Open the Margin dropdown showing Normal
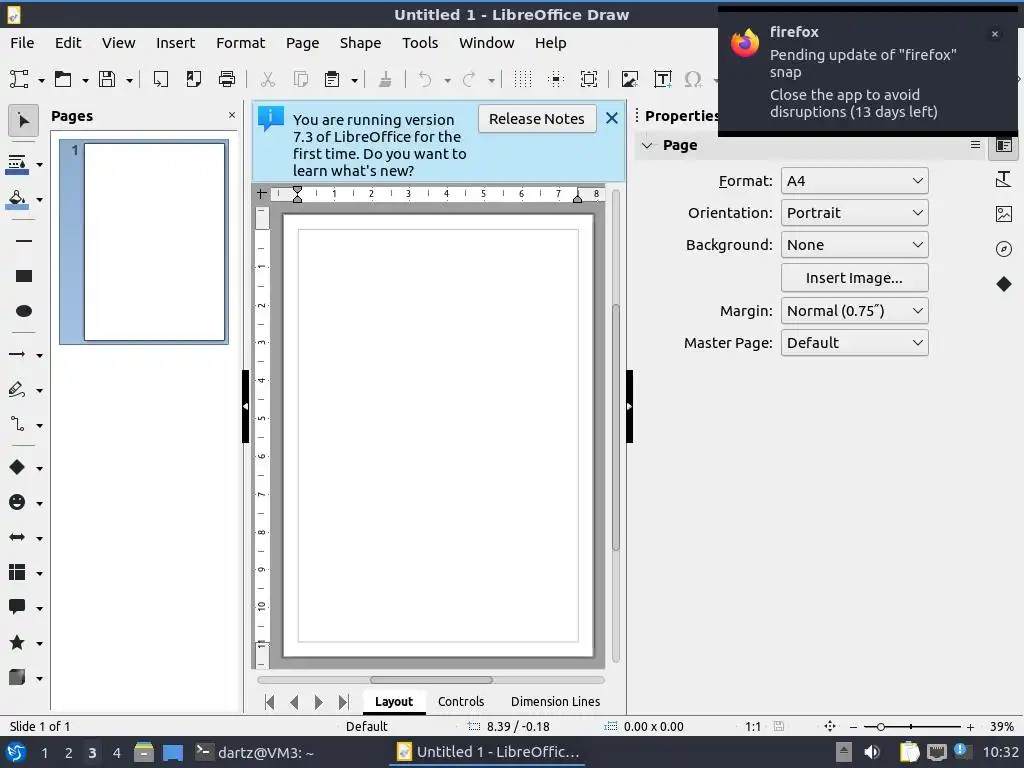This screenshot has height=768, width=1024. tap(854, 311)
